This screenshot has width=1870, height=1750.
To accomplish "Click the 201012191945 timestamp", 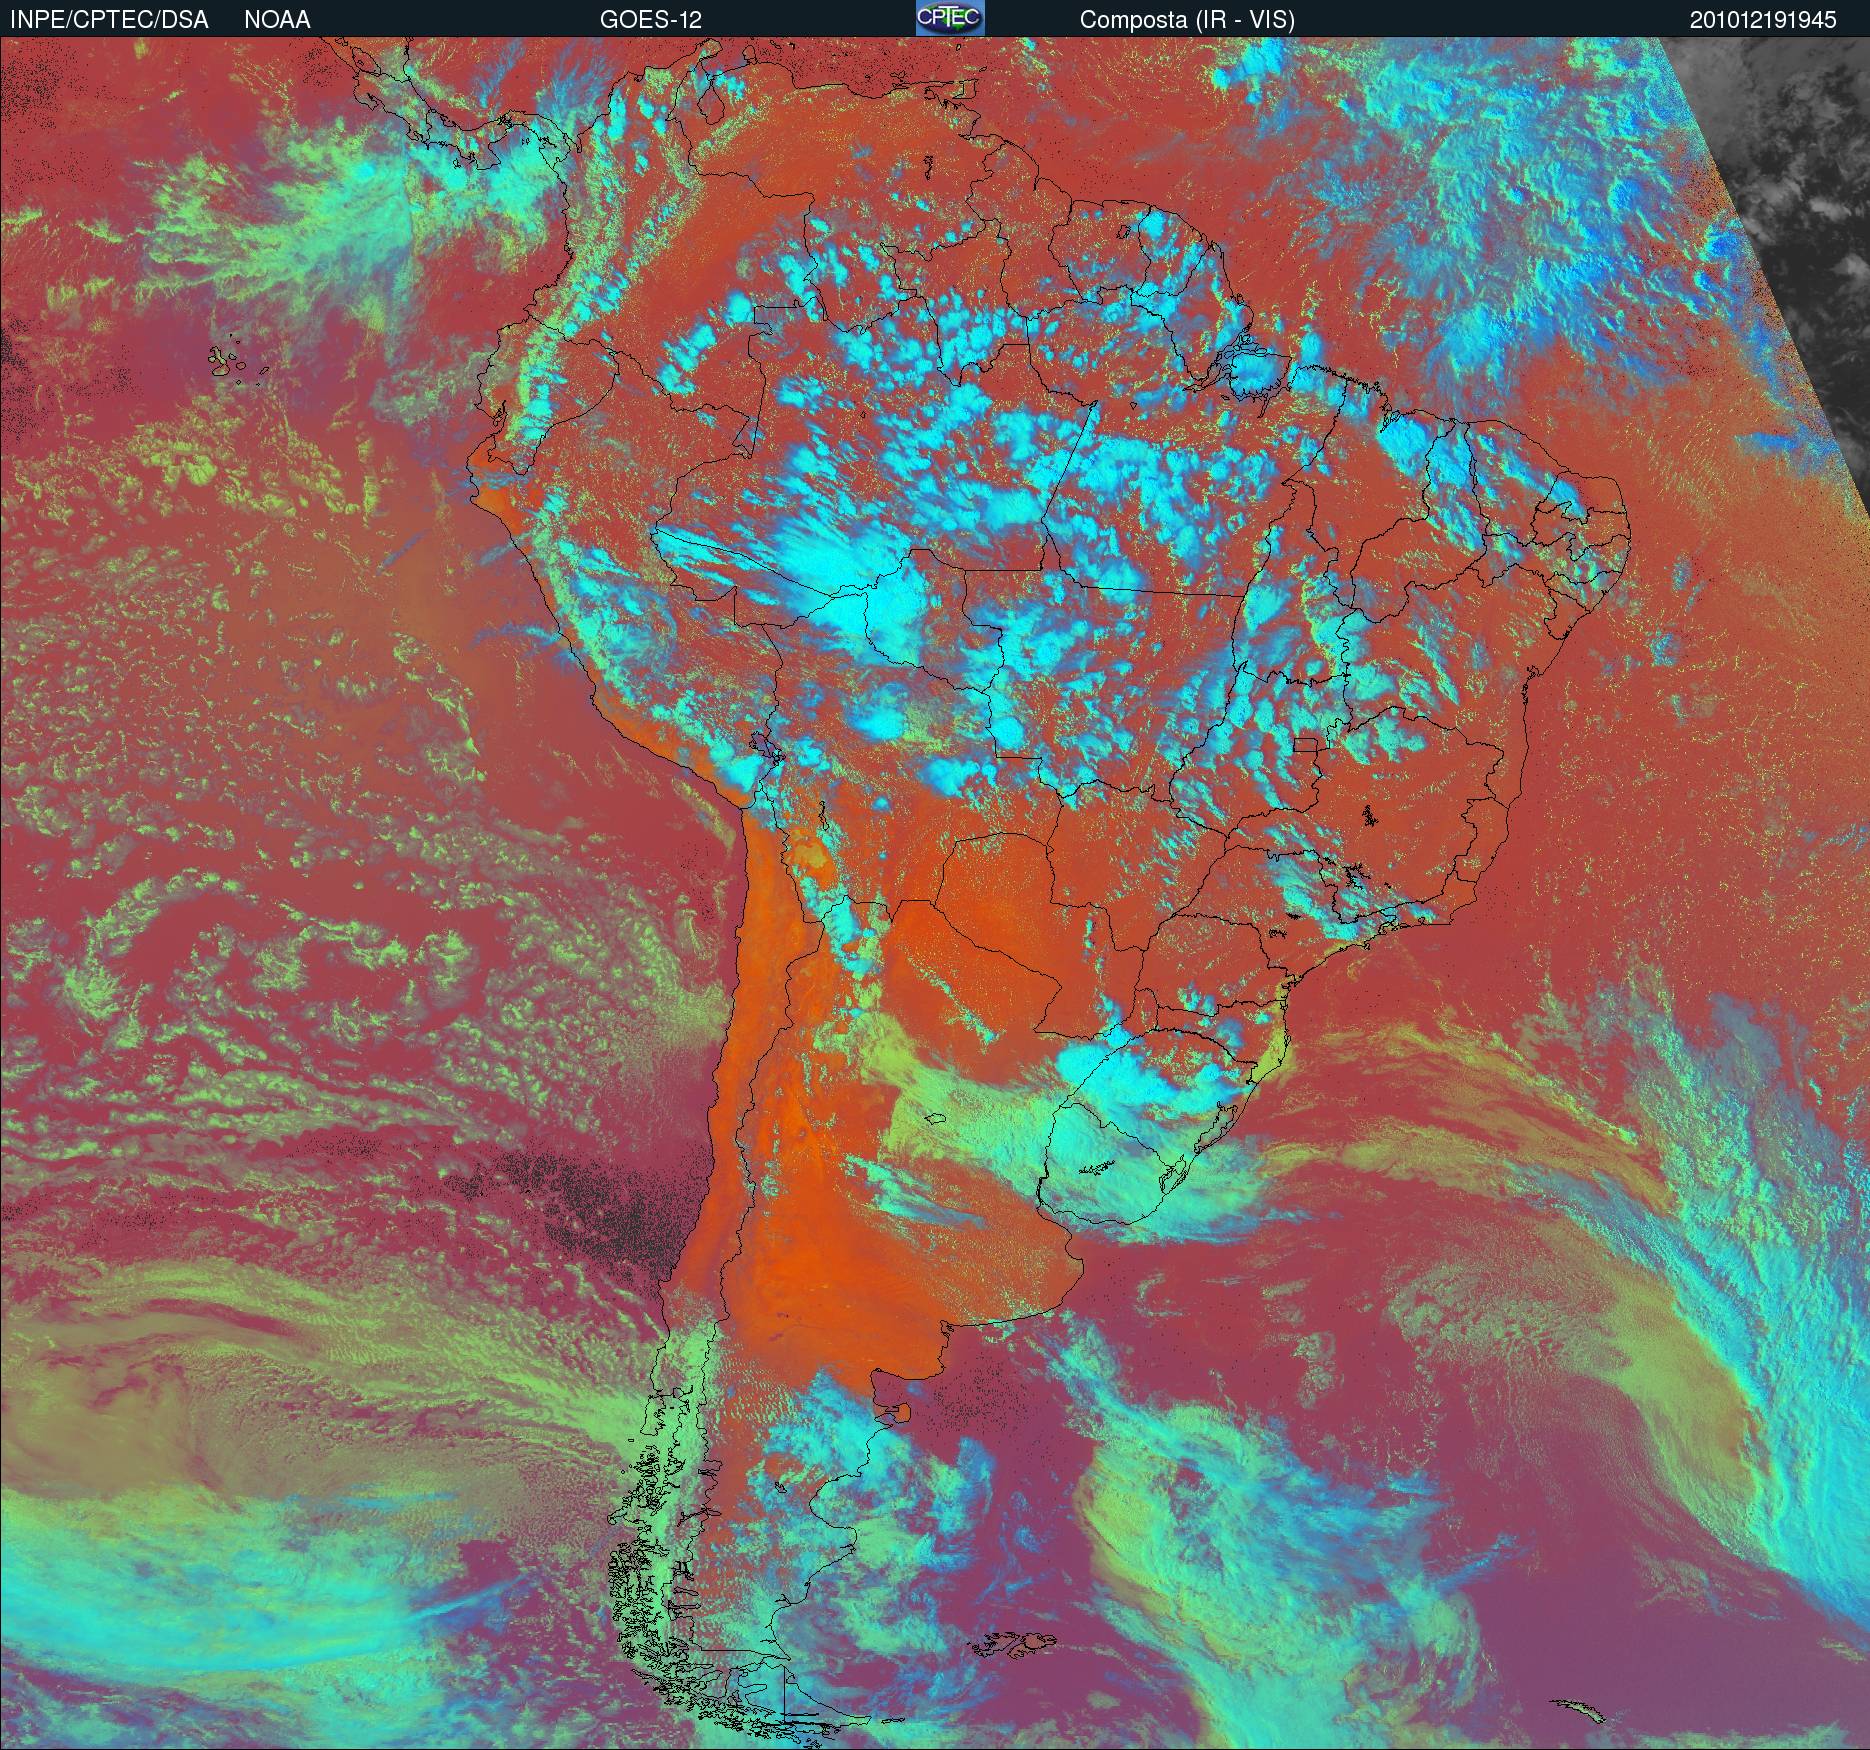I will pos(1763,20).
